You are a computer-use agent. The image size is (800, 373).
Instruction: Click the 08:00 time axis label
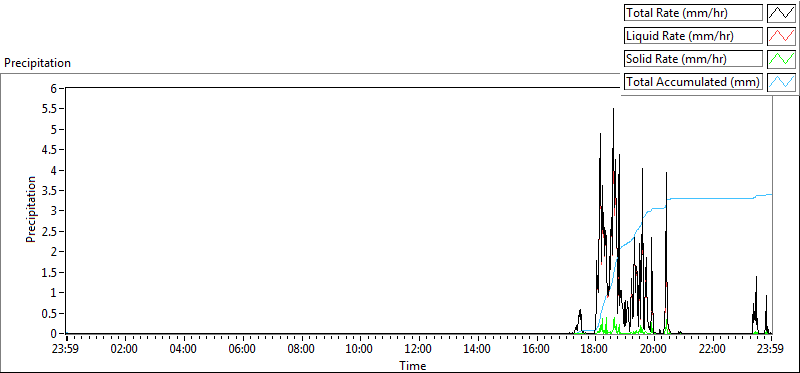301,350
